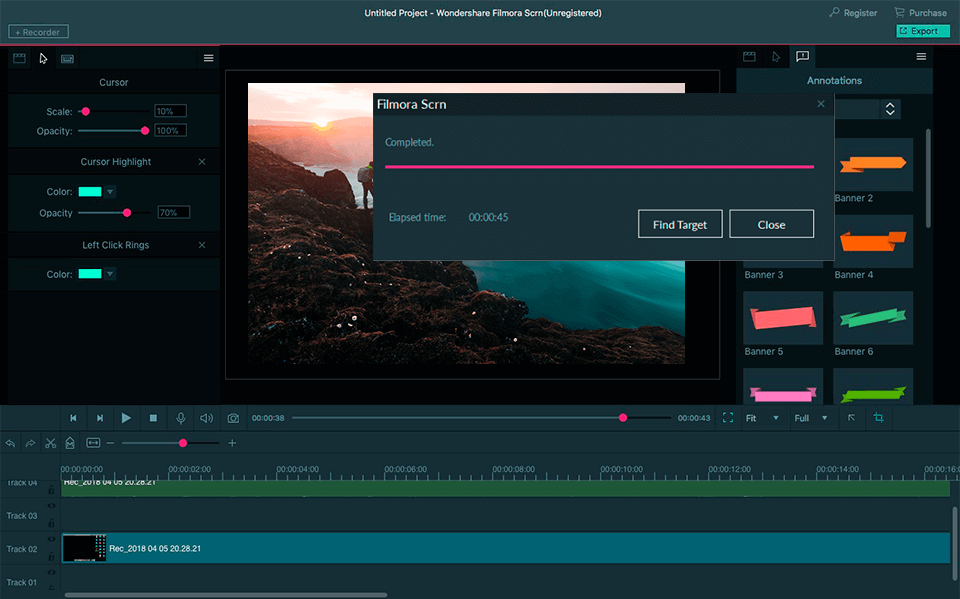Undo the last action
Viewport: 960px width, 599px height.
click(10, 443)
